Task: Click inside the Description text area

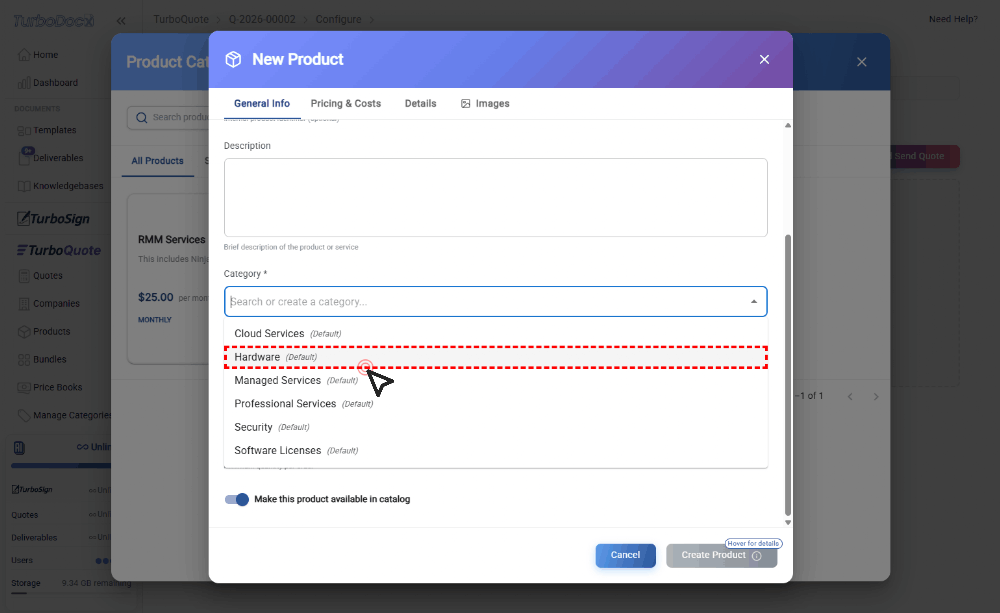Action: (x=496, y=198)
